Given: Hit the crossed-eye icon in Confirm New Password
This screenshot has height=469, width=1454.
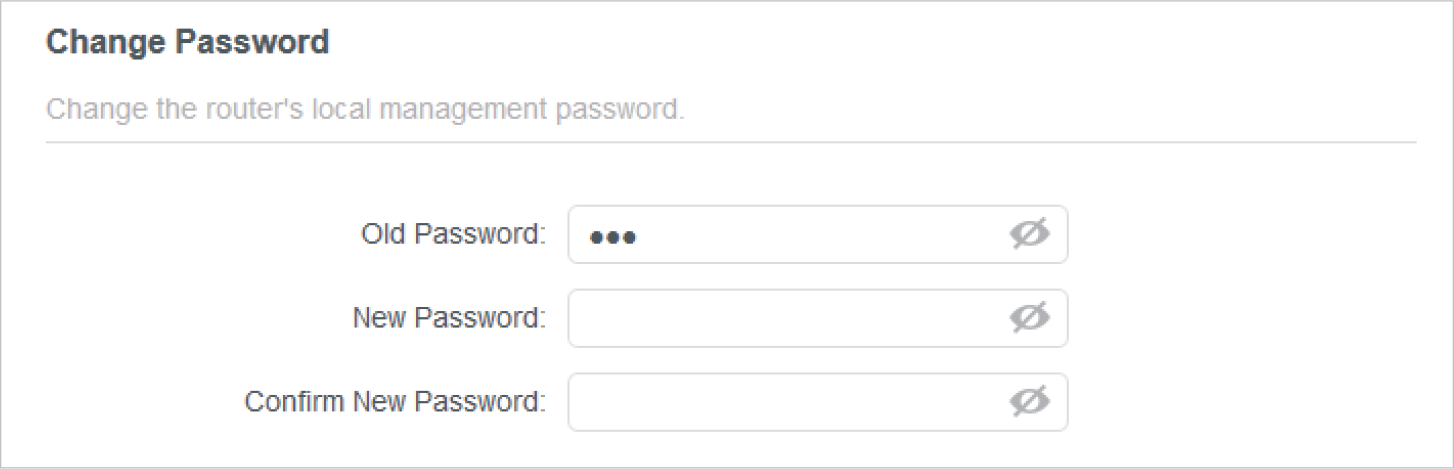Looking at the screenshot, I should 1029,402.
